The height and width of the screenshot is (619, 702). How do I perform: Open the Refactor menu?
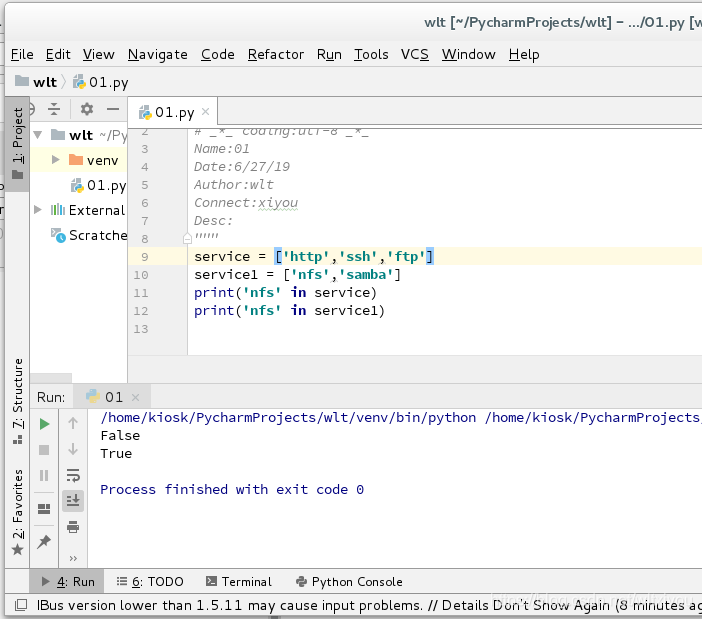click(x=276, y=54)
